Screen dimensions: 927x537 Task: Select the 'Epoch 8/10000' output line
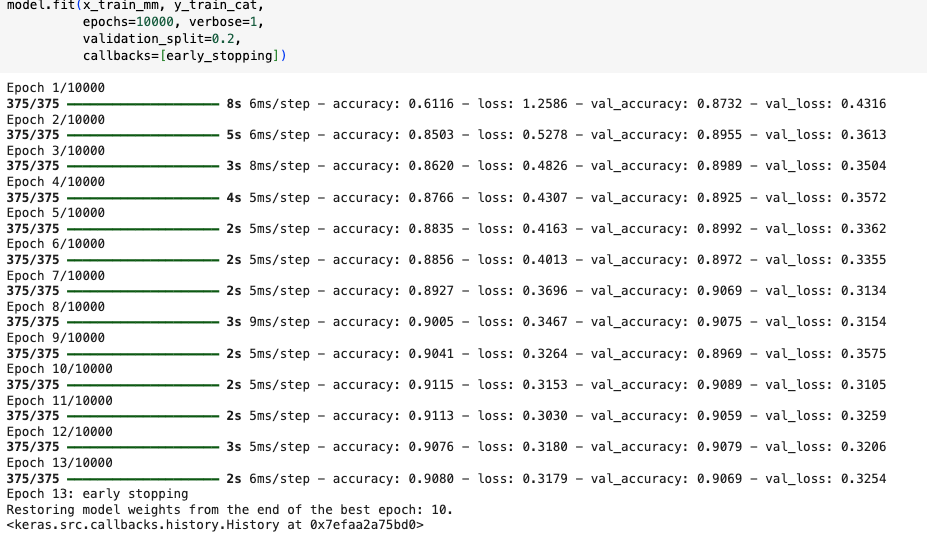(56, 306)
